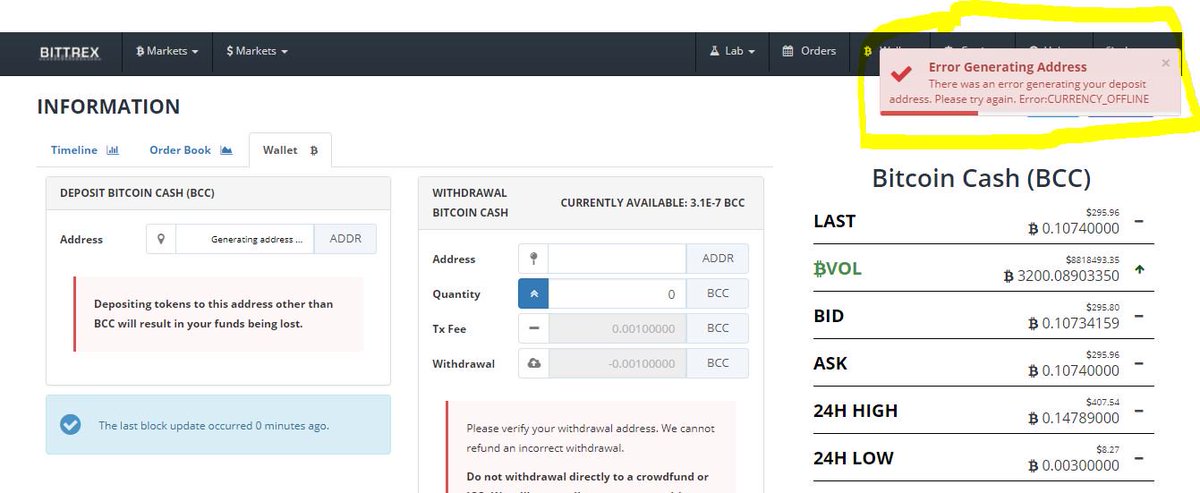The image size is (1200, 493).
Task: Click the 24H HIGH value 0.14789000
Action: (1074, 418)
